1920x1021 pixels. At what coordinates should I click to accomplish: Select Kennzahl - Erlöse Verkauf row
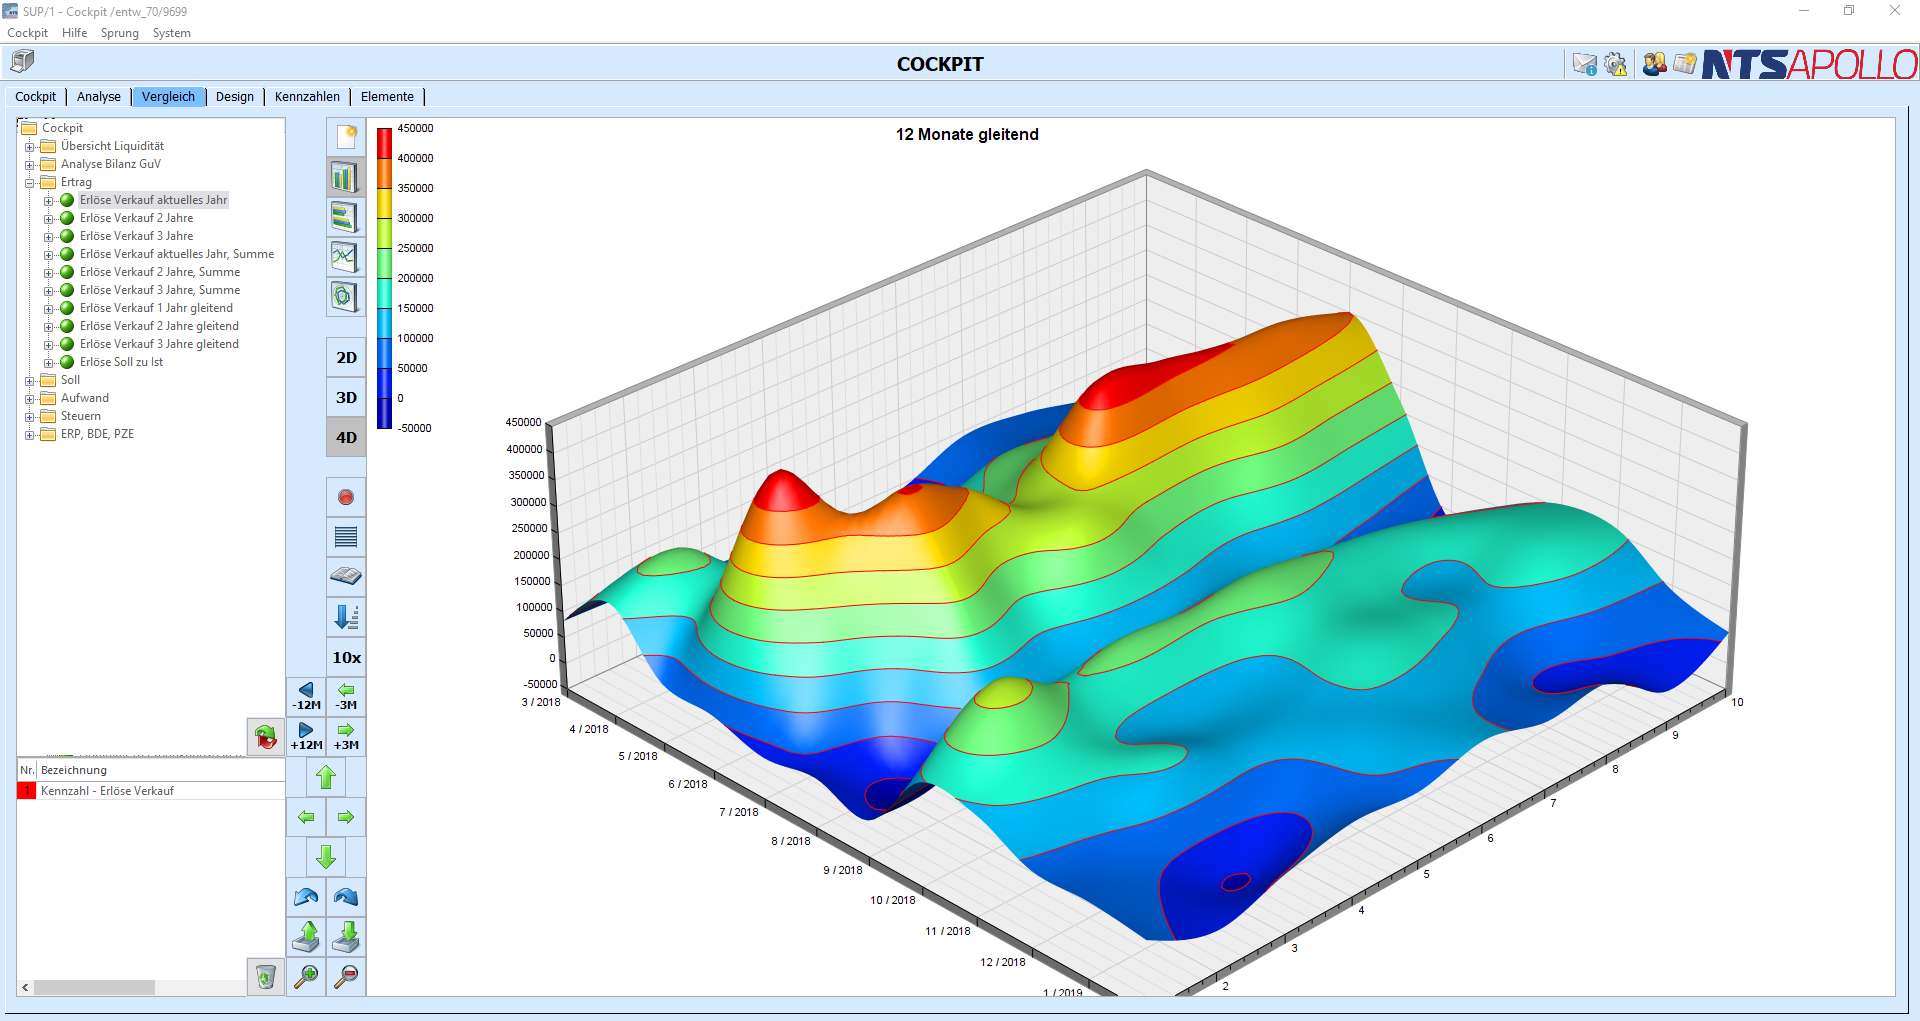pyautogui.click(x=151, y=791)
